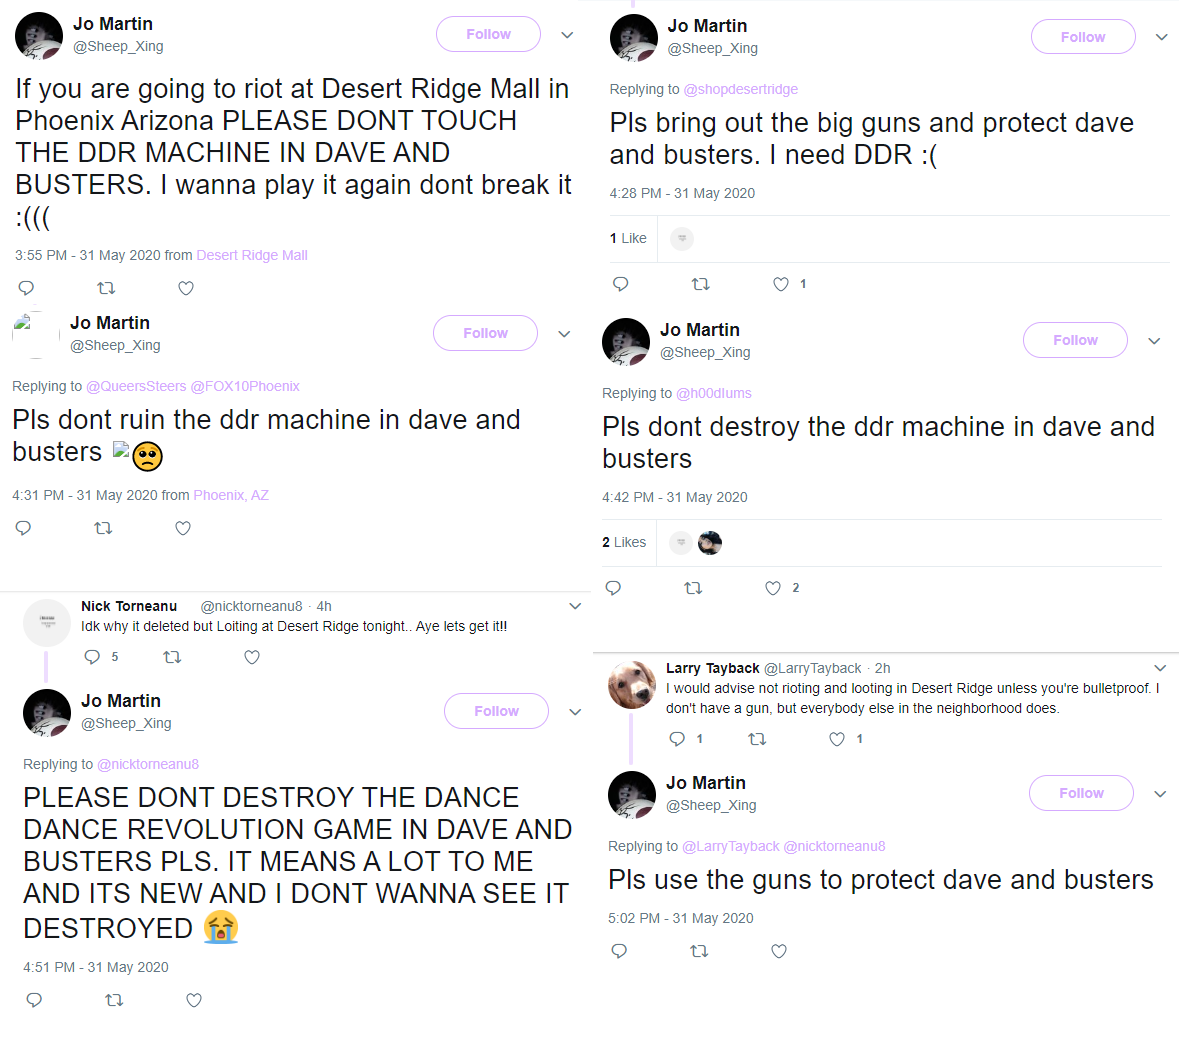Open the Desert Ridge Mall location link

[252, 255]
